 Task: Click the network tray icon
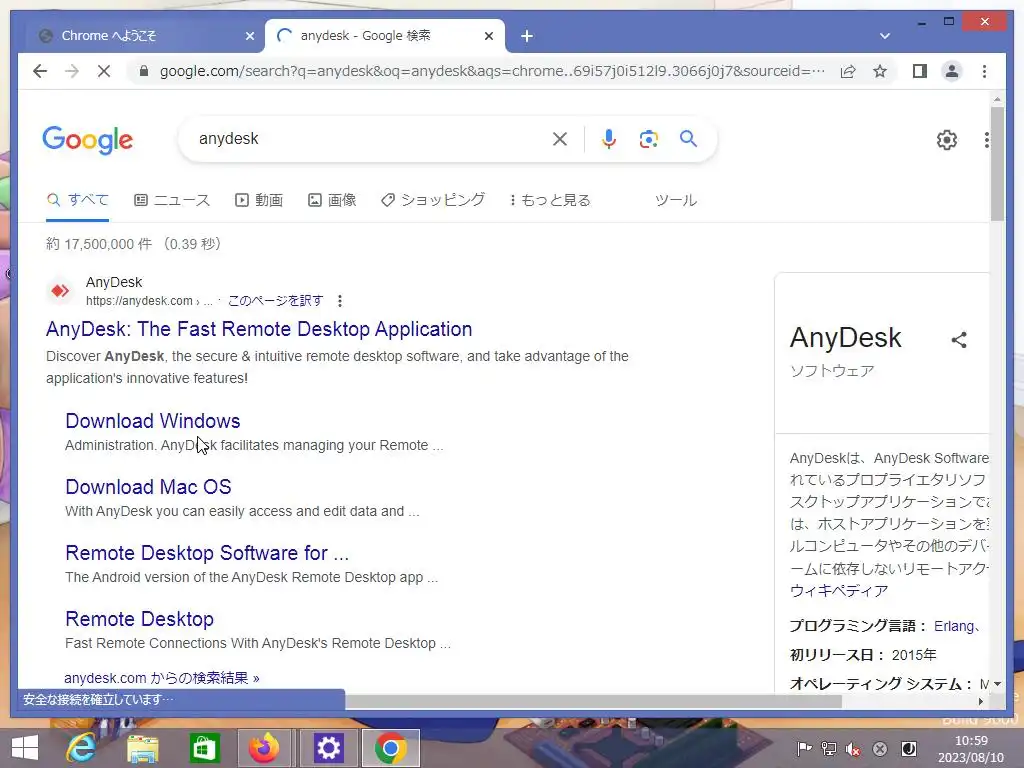tap(829, 748)
